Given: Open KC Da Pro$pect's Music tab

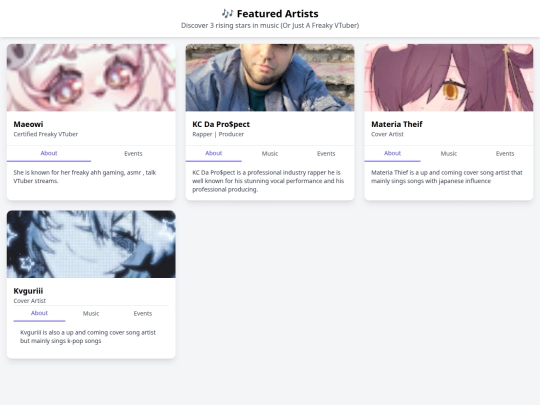Looking at the screenshot, I should (270, 154).
